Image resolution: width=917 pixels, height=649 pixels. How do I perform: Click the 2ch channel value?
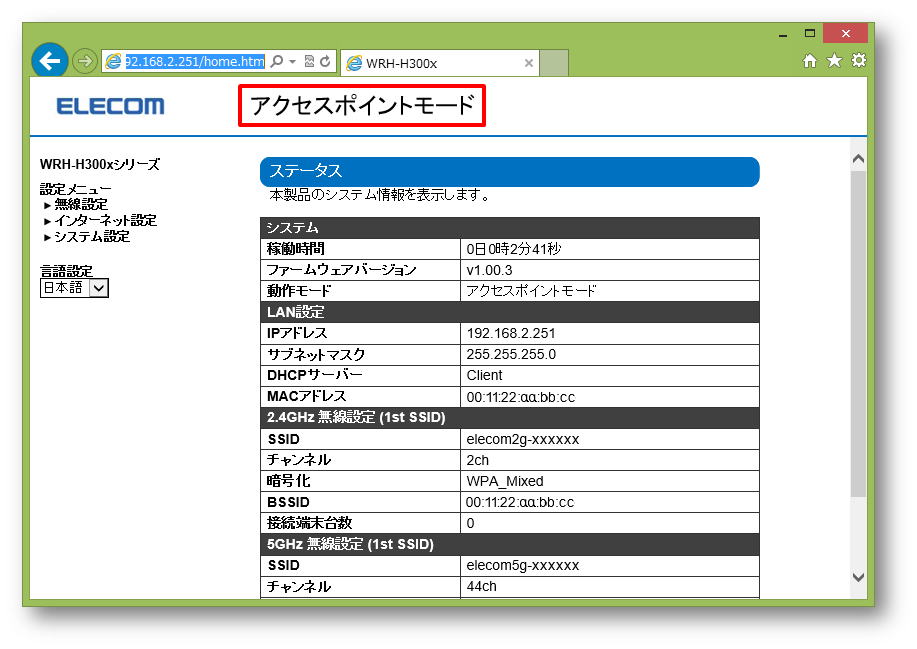pos(477,460)
